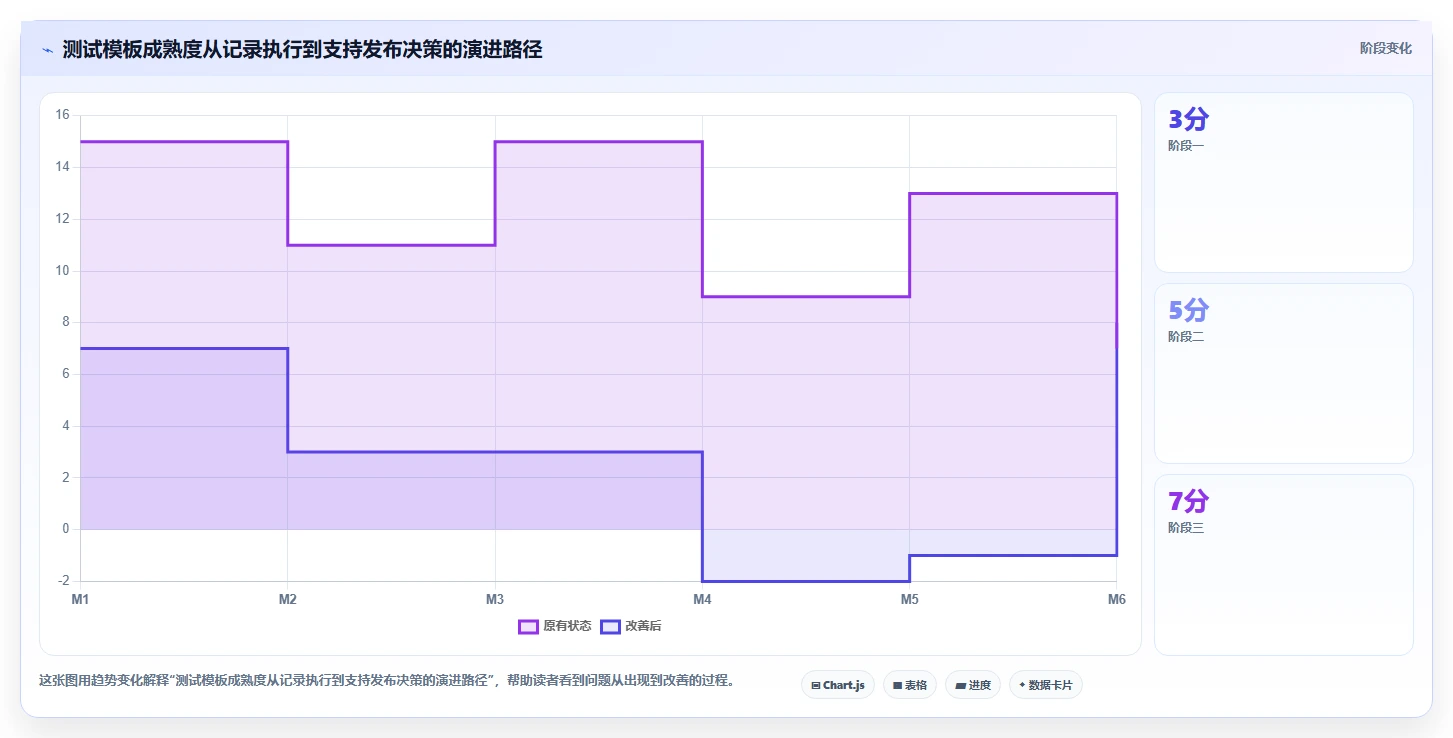
Task: Click the purple 原有状态 legend swatch
Action: coord(528,627)
